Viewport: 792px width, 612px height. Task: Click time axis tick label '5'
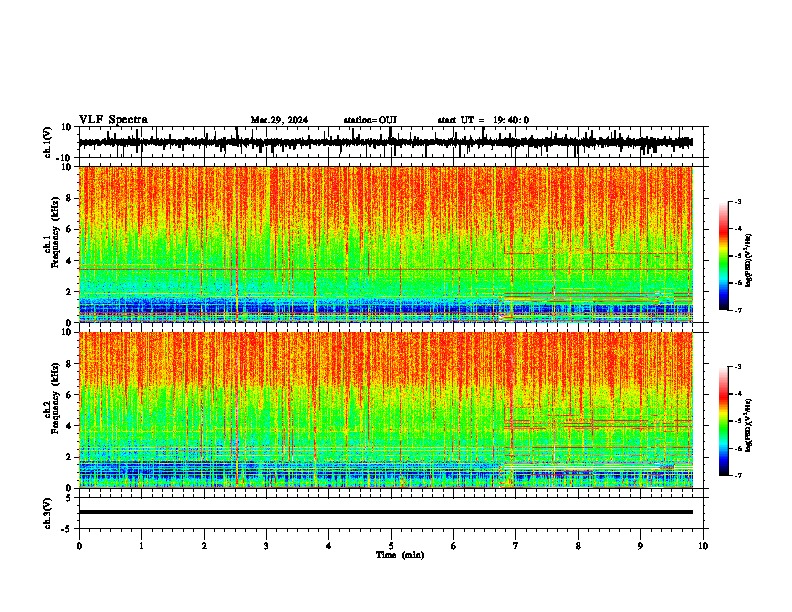(391, 546)
